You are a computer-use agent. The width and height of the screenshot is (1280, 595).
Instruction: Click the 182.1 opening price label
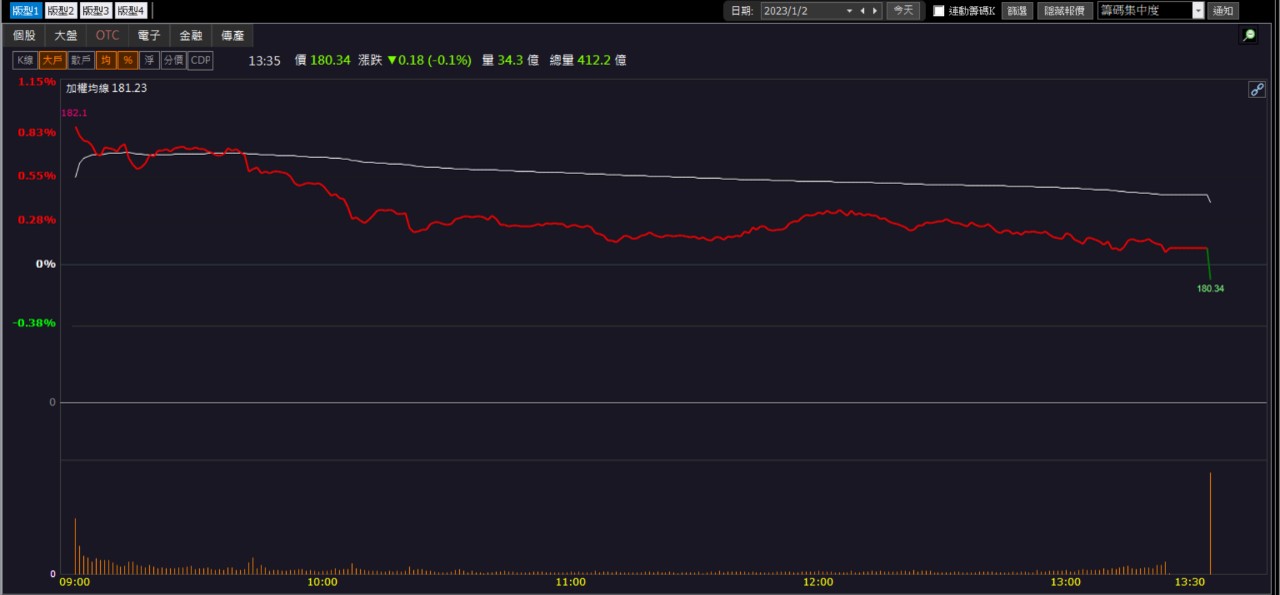(x=74, y=113)
